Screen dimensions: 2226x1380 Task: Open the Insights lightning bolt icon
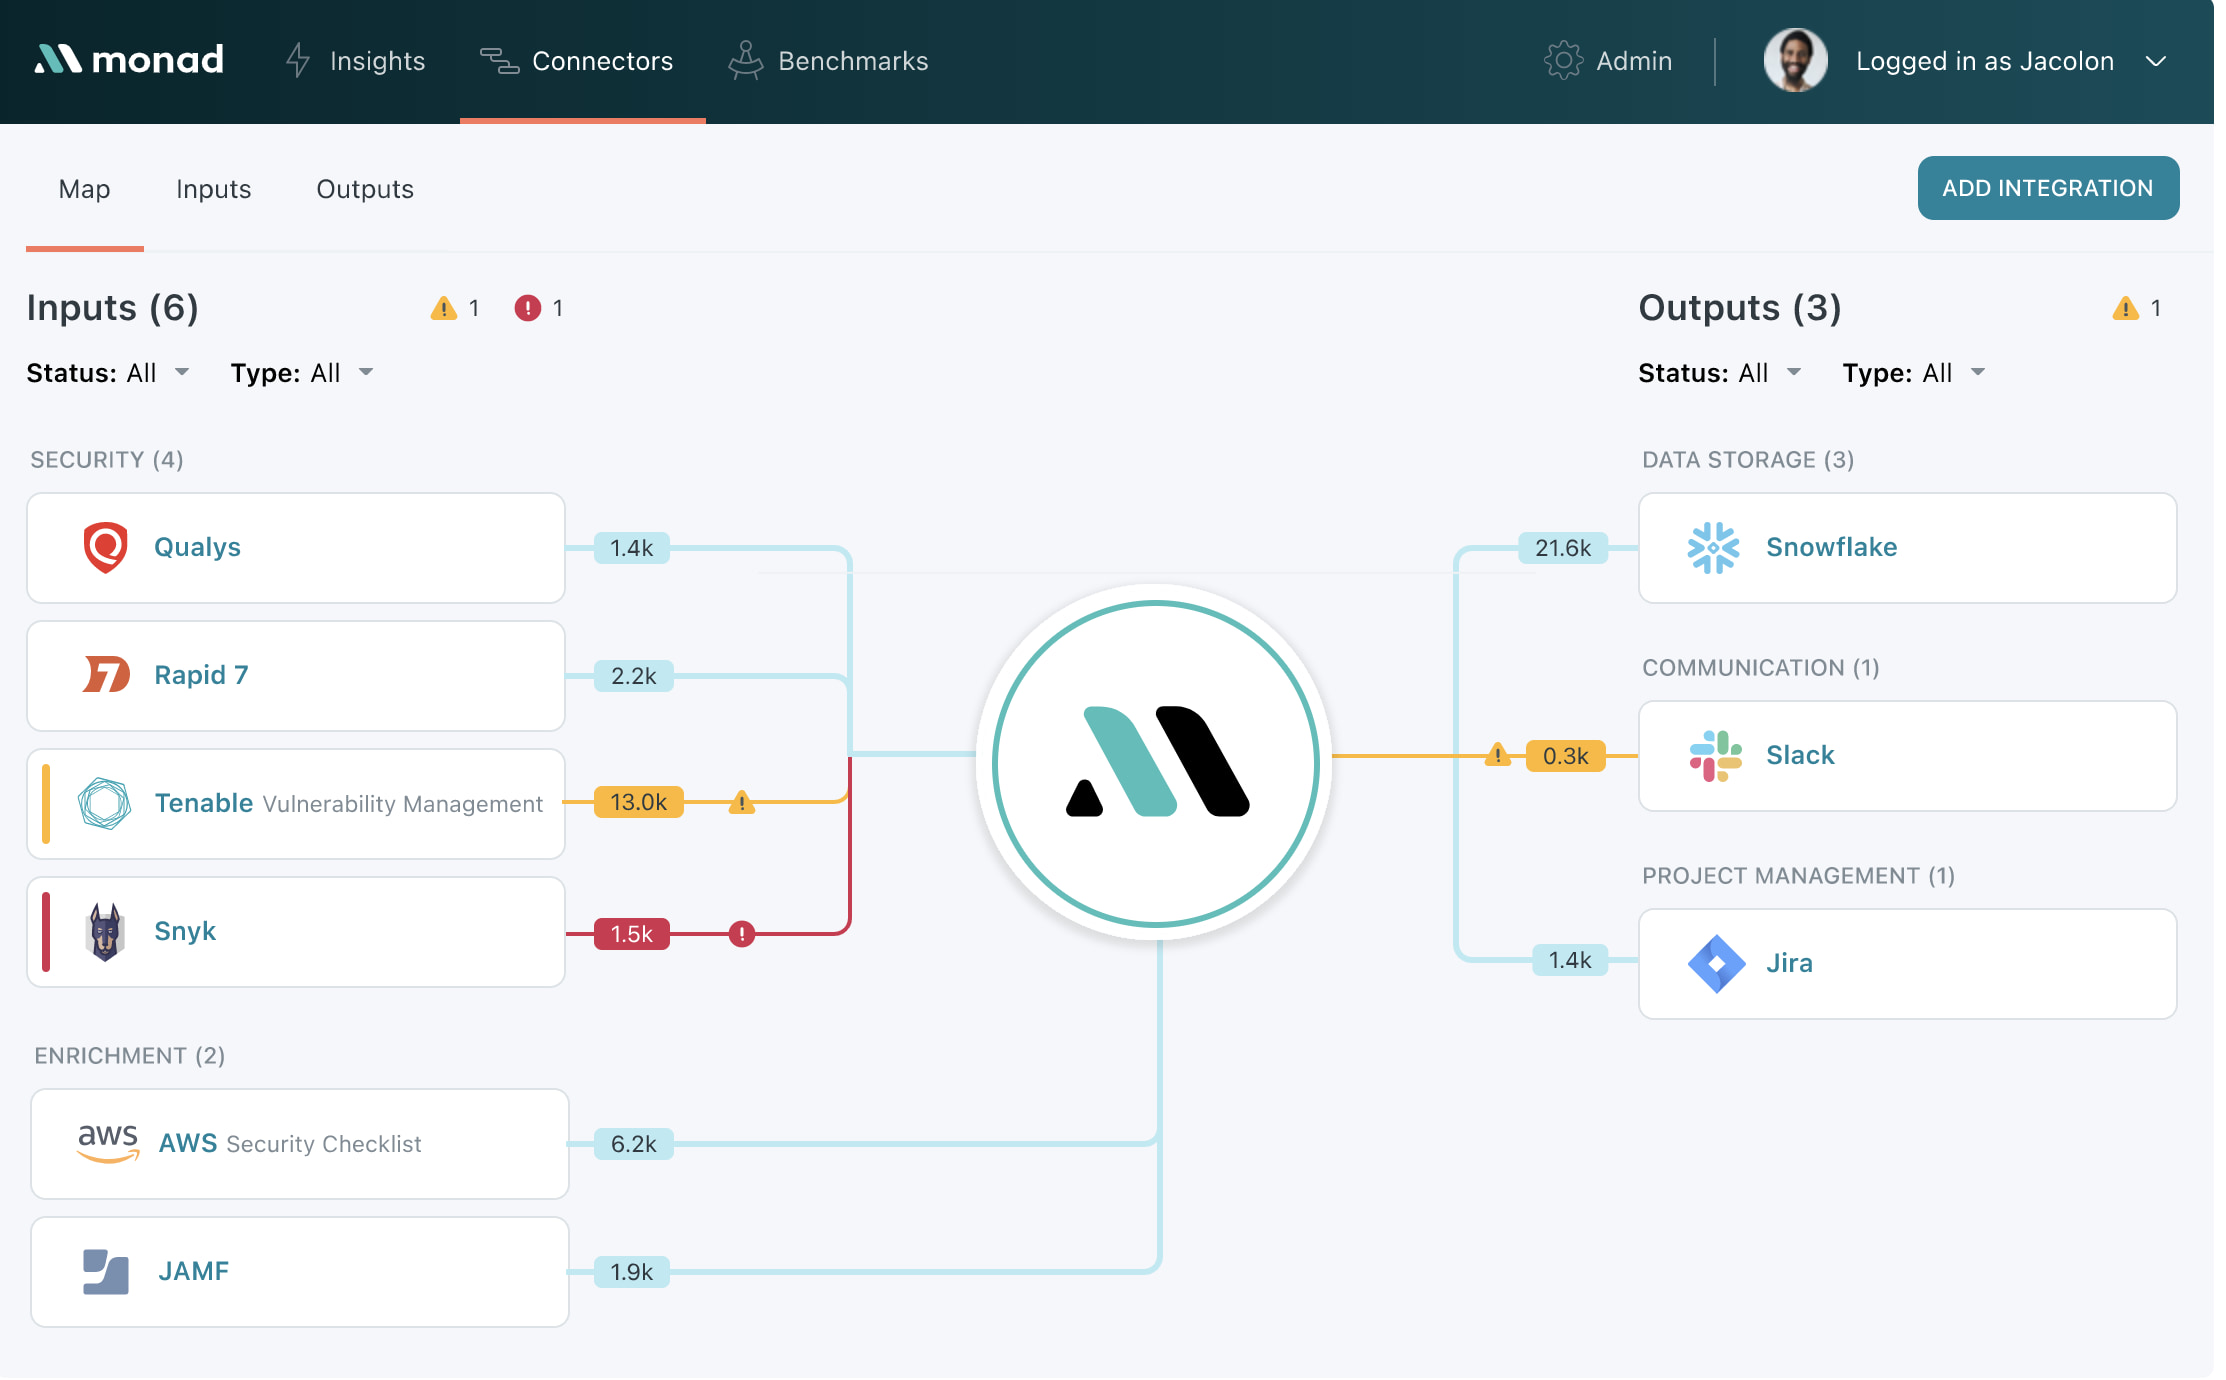(298, 60)
